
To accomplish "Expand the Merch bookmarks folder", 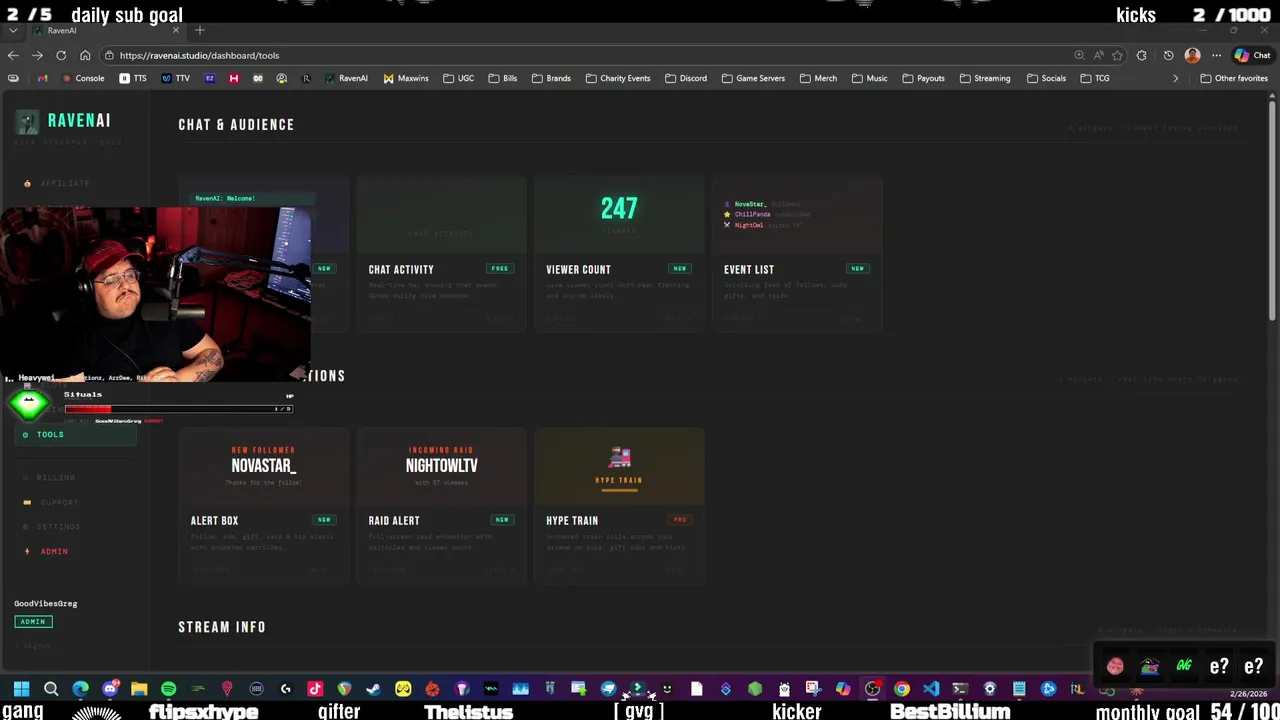I will tap(818, 78).
